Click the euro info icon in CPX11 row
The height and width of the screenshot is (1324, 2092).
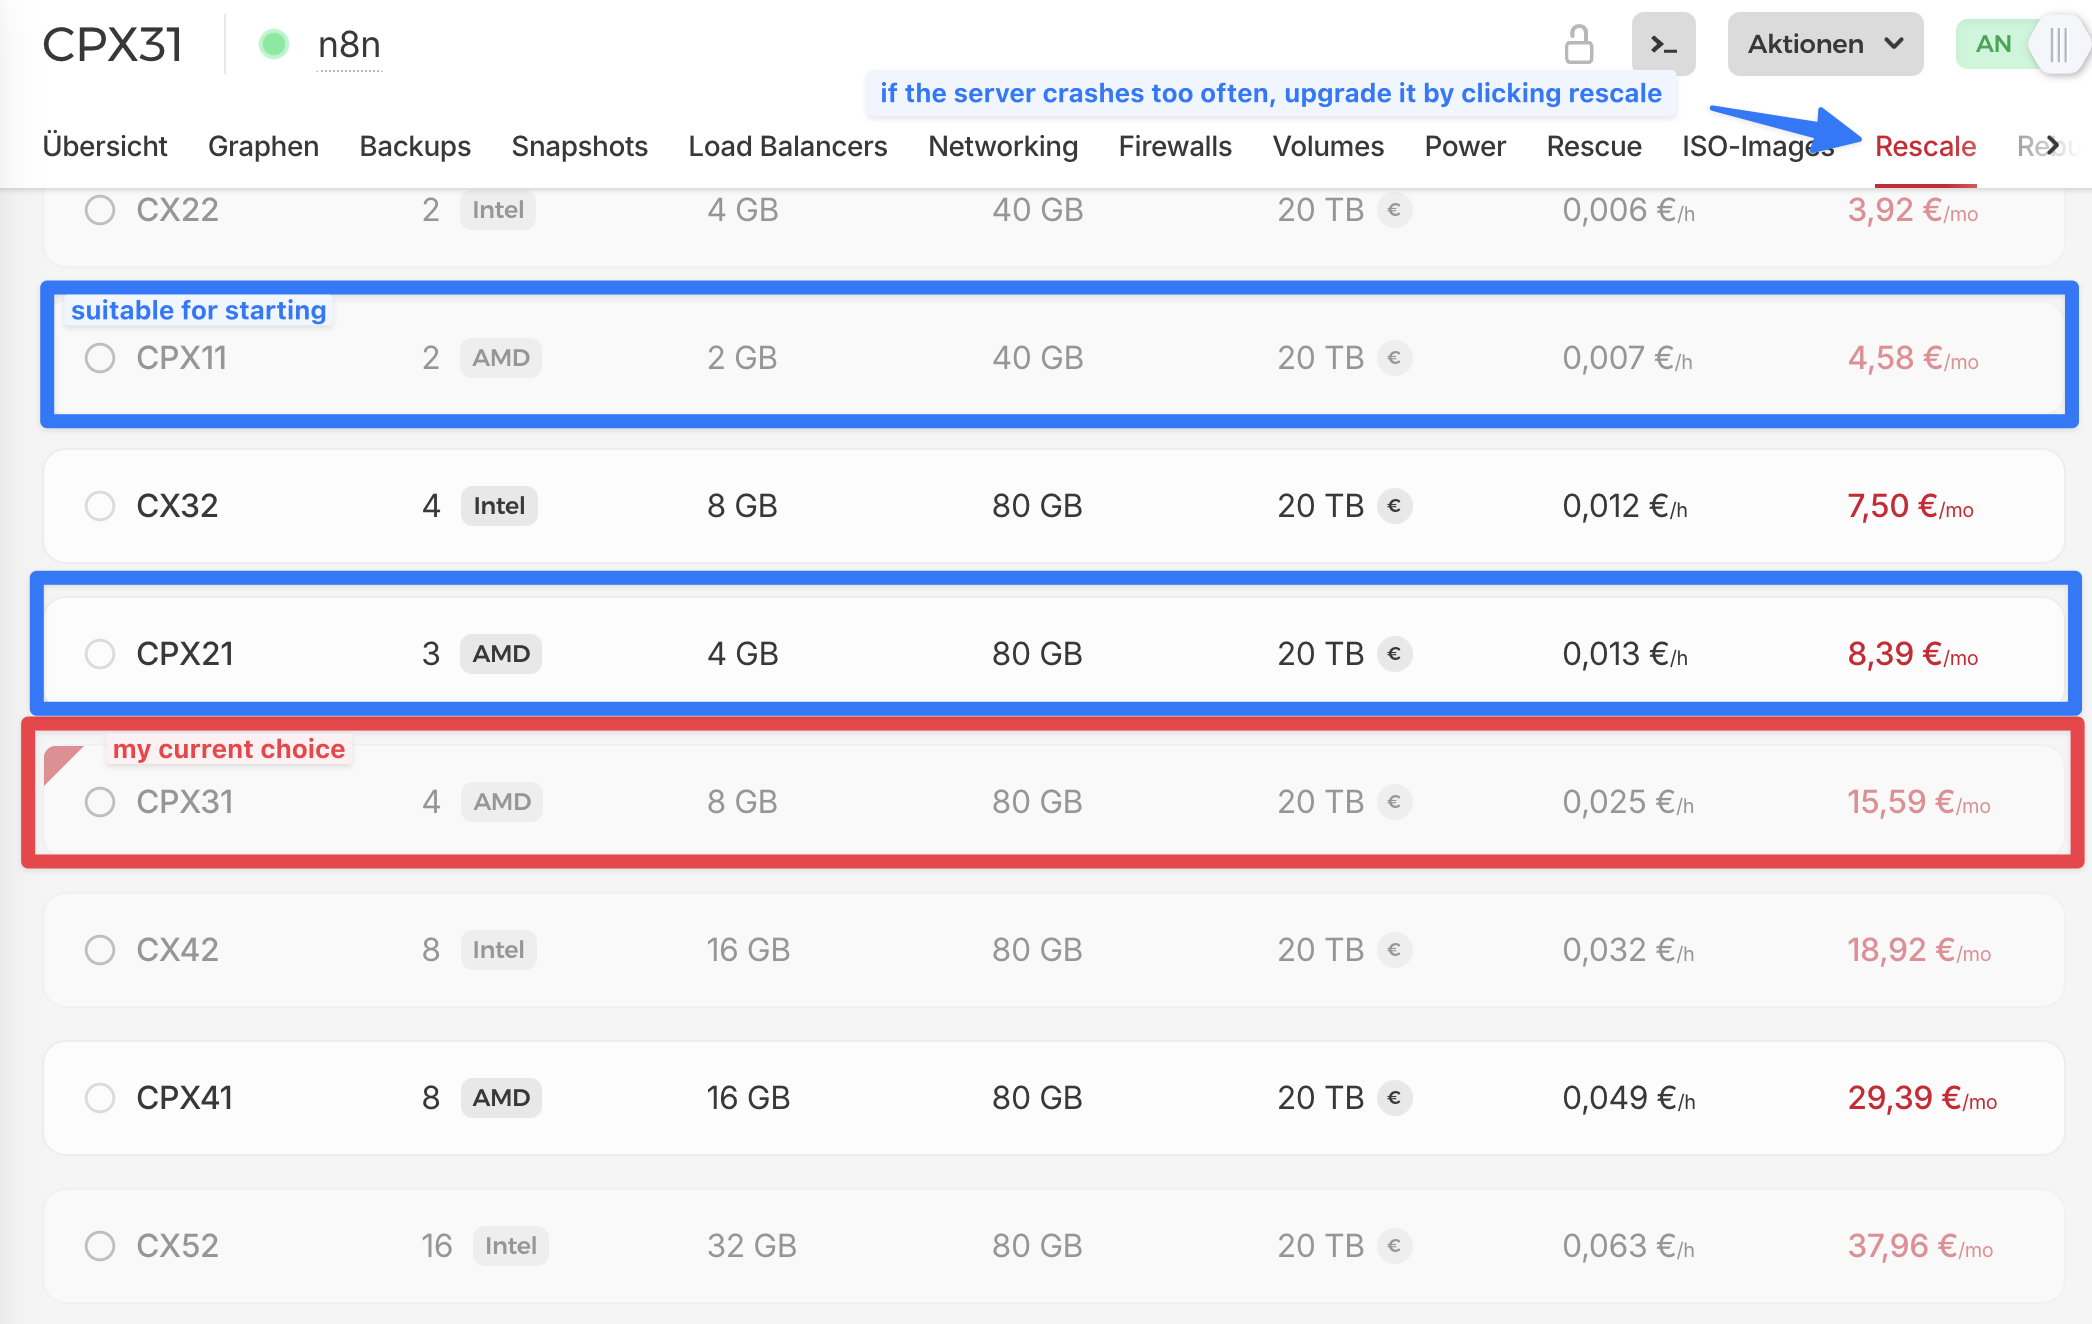[1395, 358]
